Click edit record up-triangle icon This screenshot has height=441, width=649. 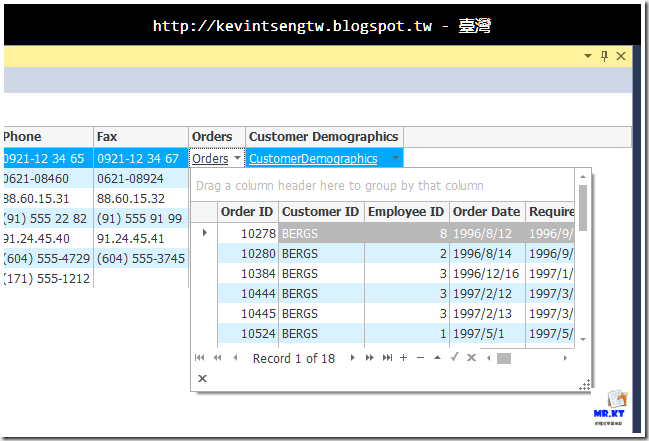[x=437, y=358]
